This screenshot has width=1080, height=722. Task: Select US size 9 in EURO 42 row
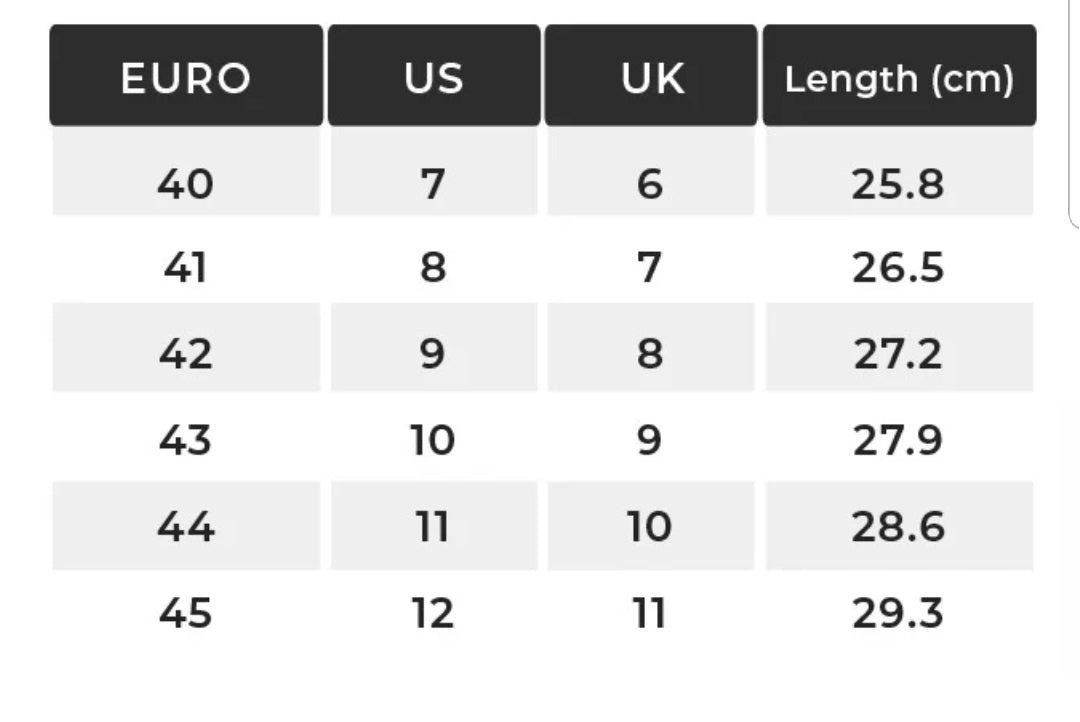tap(433, 353)
